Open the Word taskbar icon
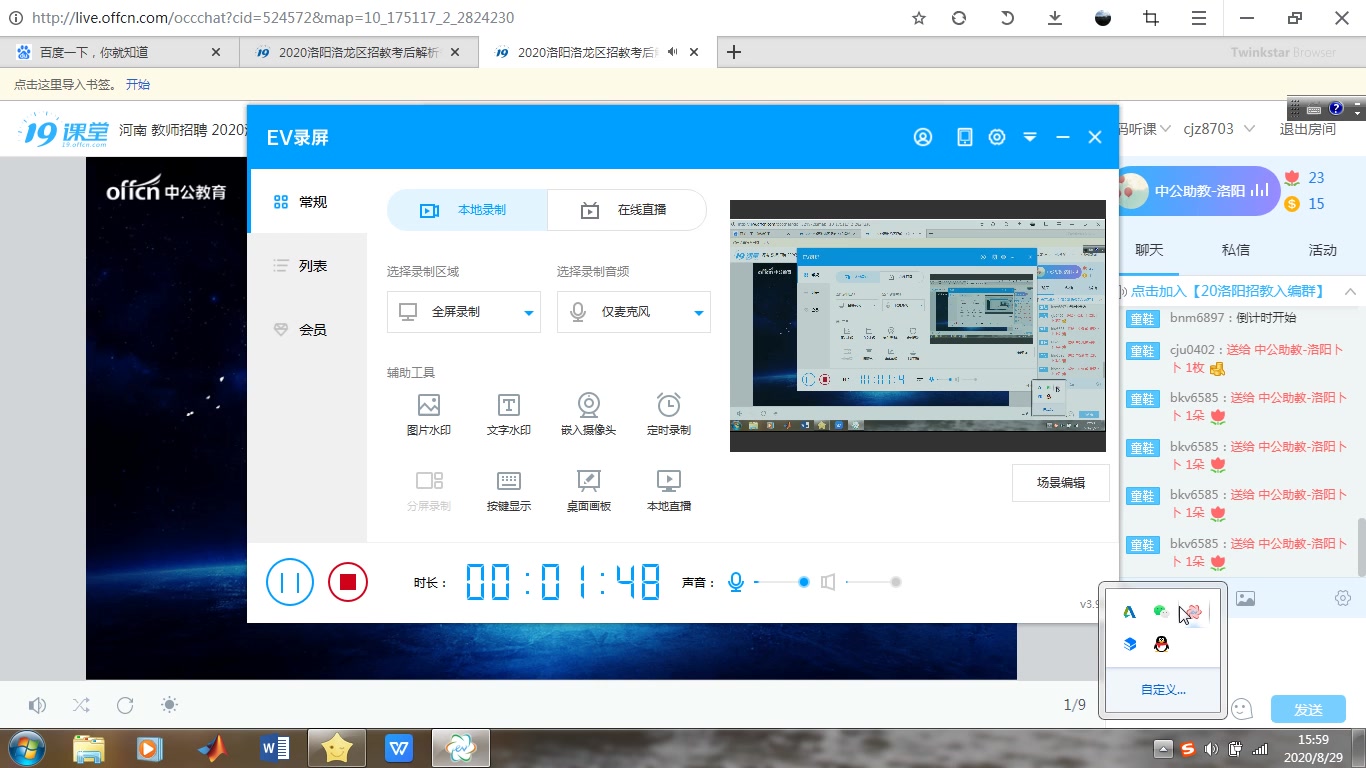 tap(274, 747)
